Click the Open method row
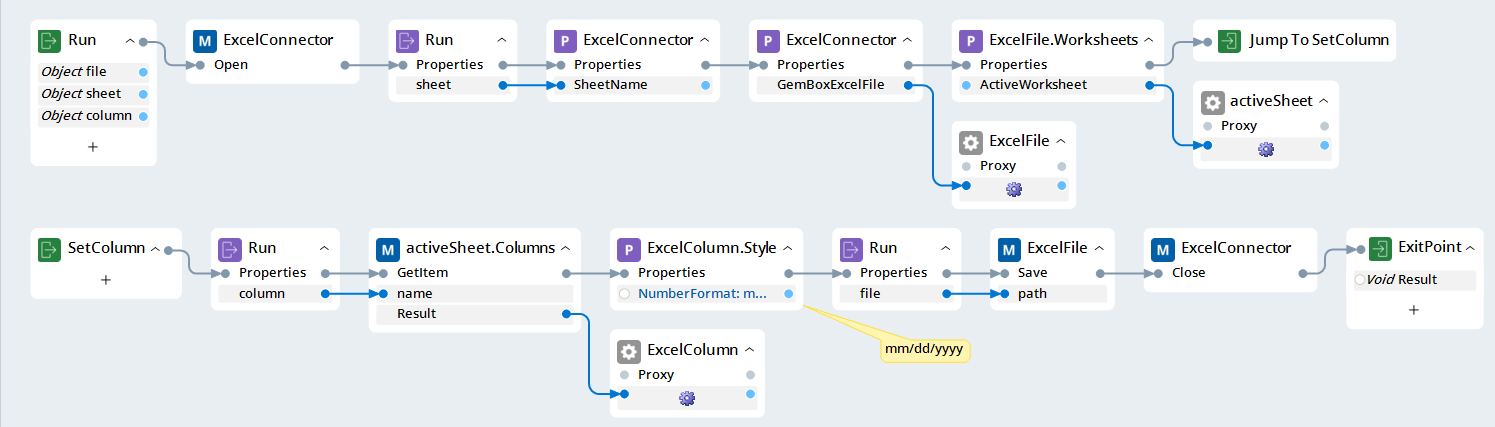1495x427 pixels. tap(272, 65)
